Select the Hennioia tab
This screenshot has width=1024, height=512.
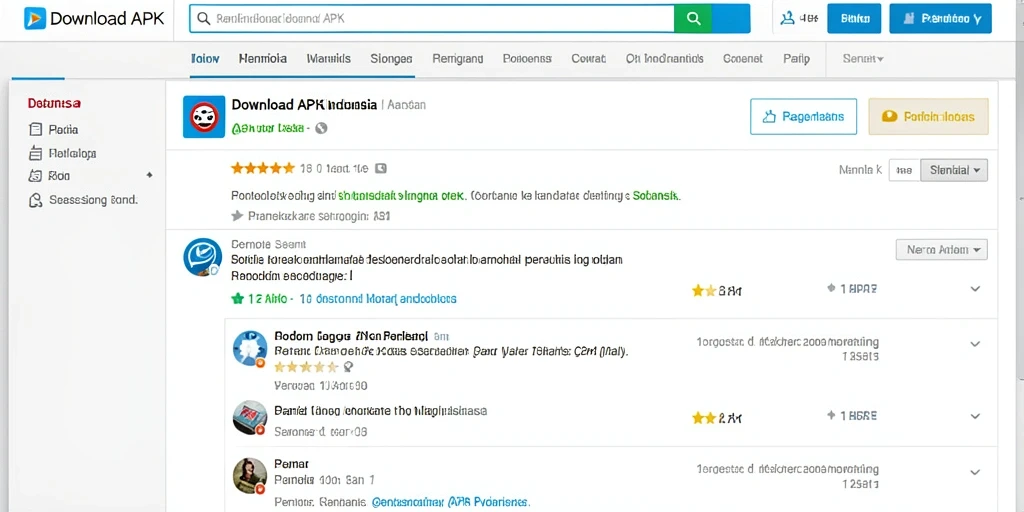click(x=263, y=59)
